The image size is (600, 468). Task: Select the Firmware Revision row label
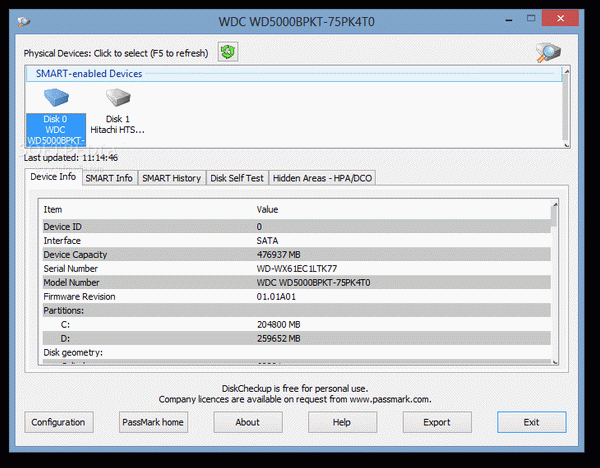79,297
